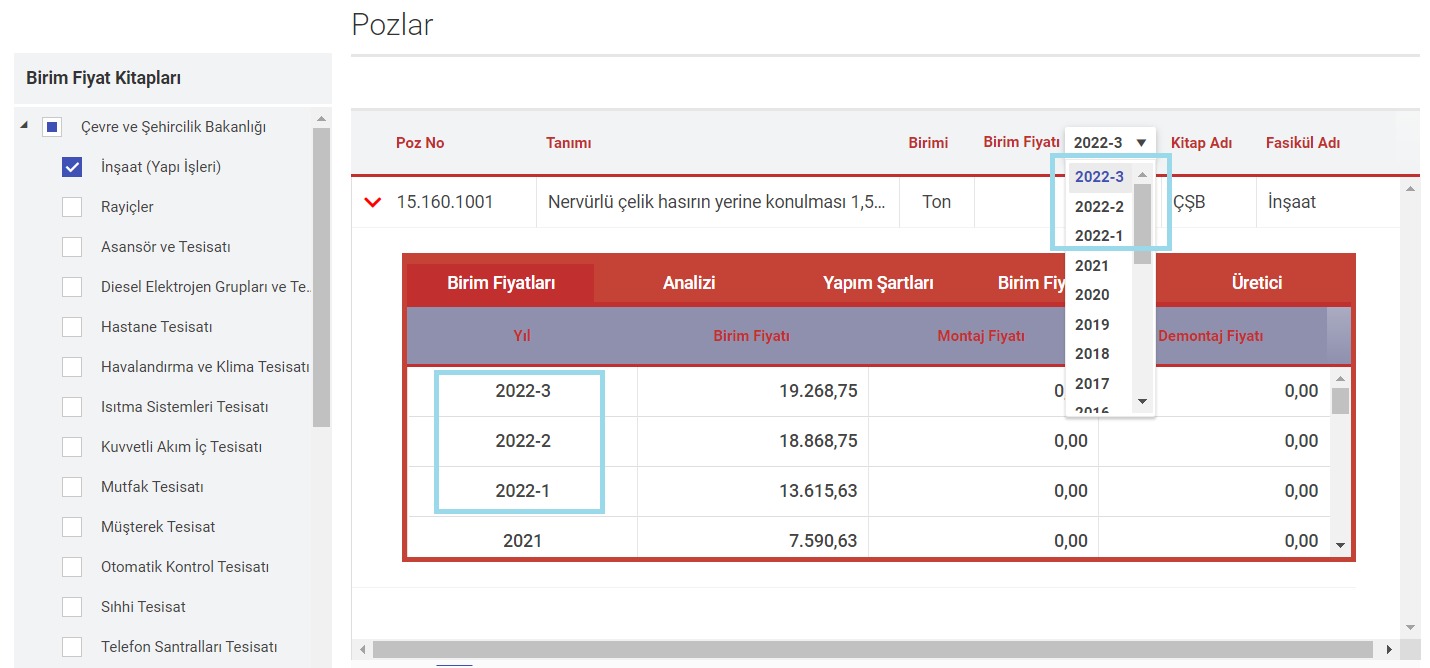Click the dropdown list's scroll down arrow

(x=1143, y=401)
